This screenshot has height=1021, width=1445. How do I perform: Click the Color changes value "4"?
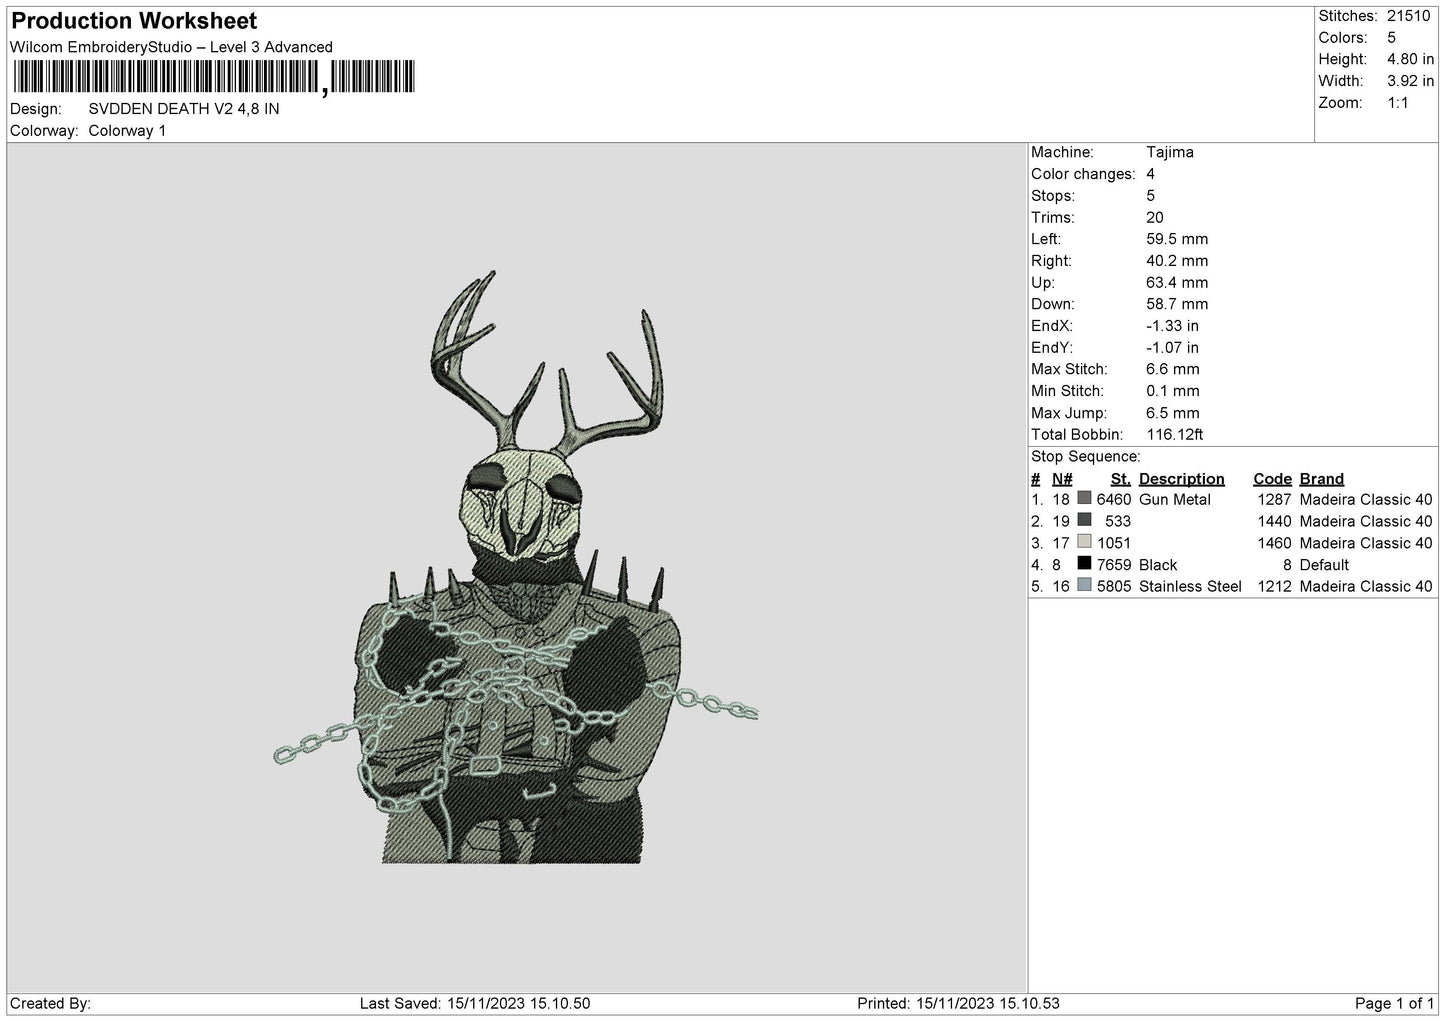point(1151,174)
